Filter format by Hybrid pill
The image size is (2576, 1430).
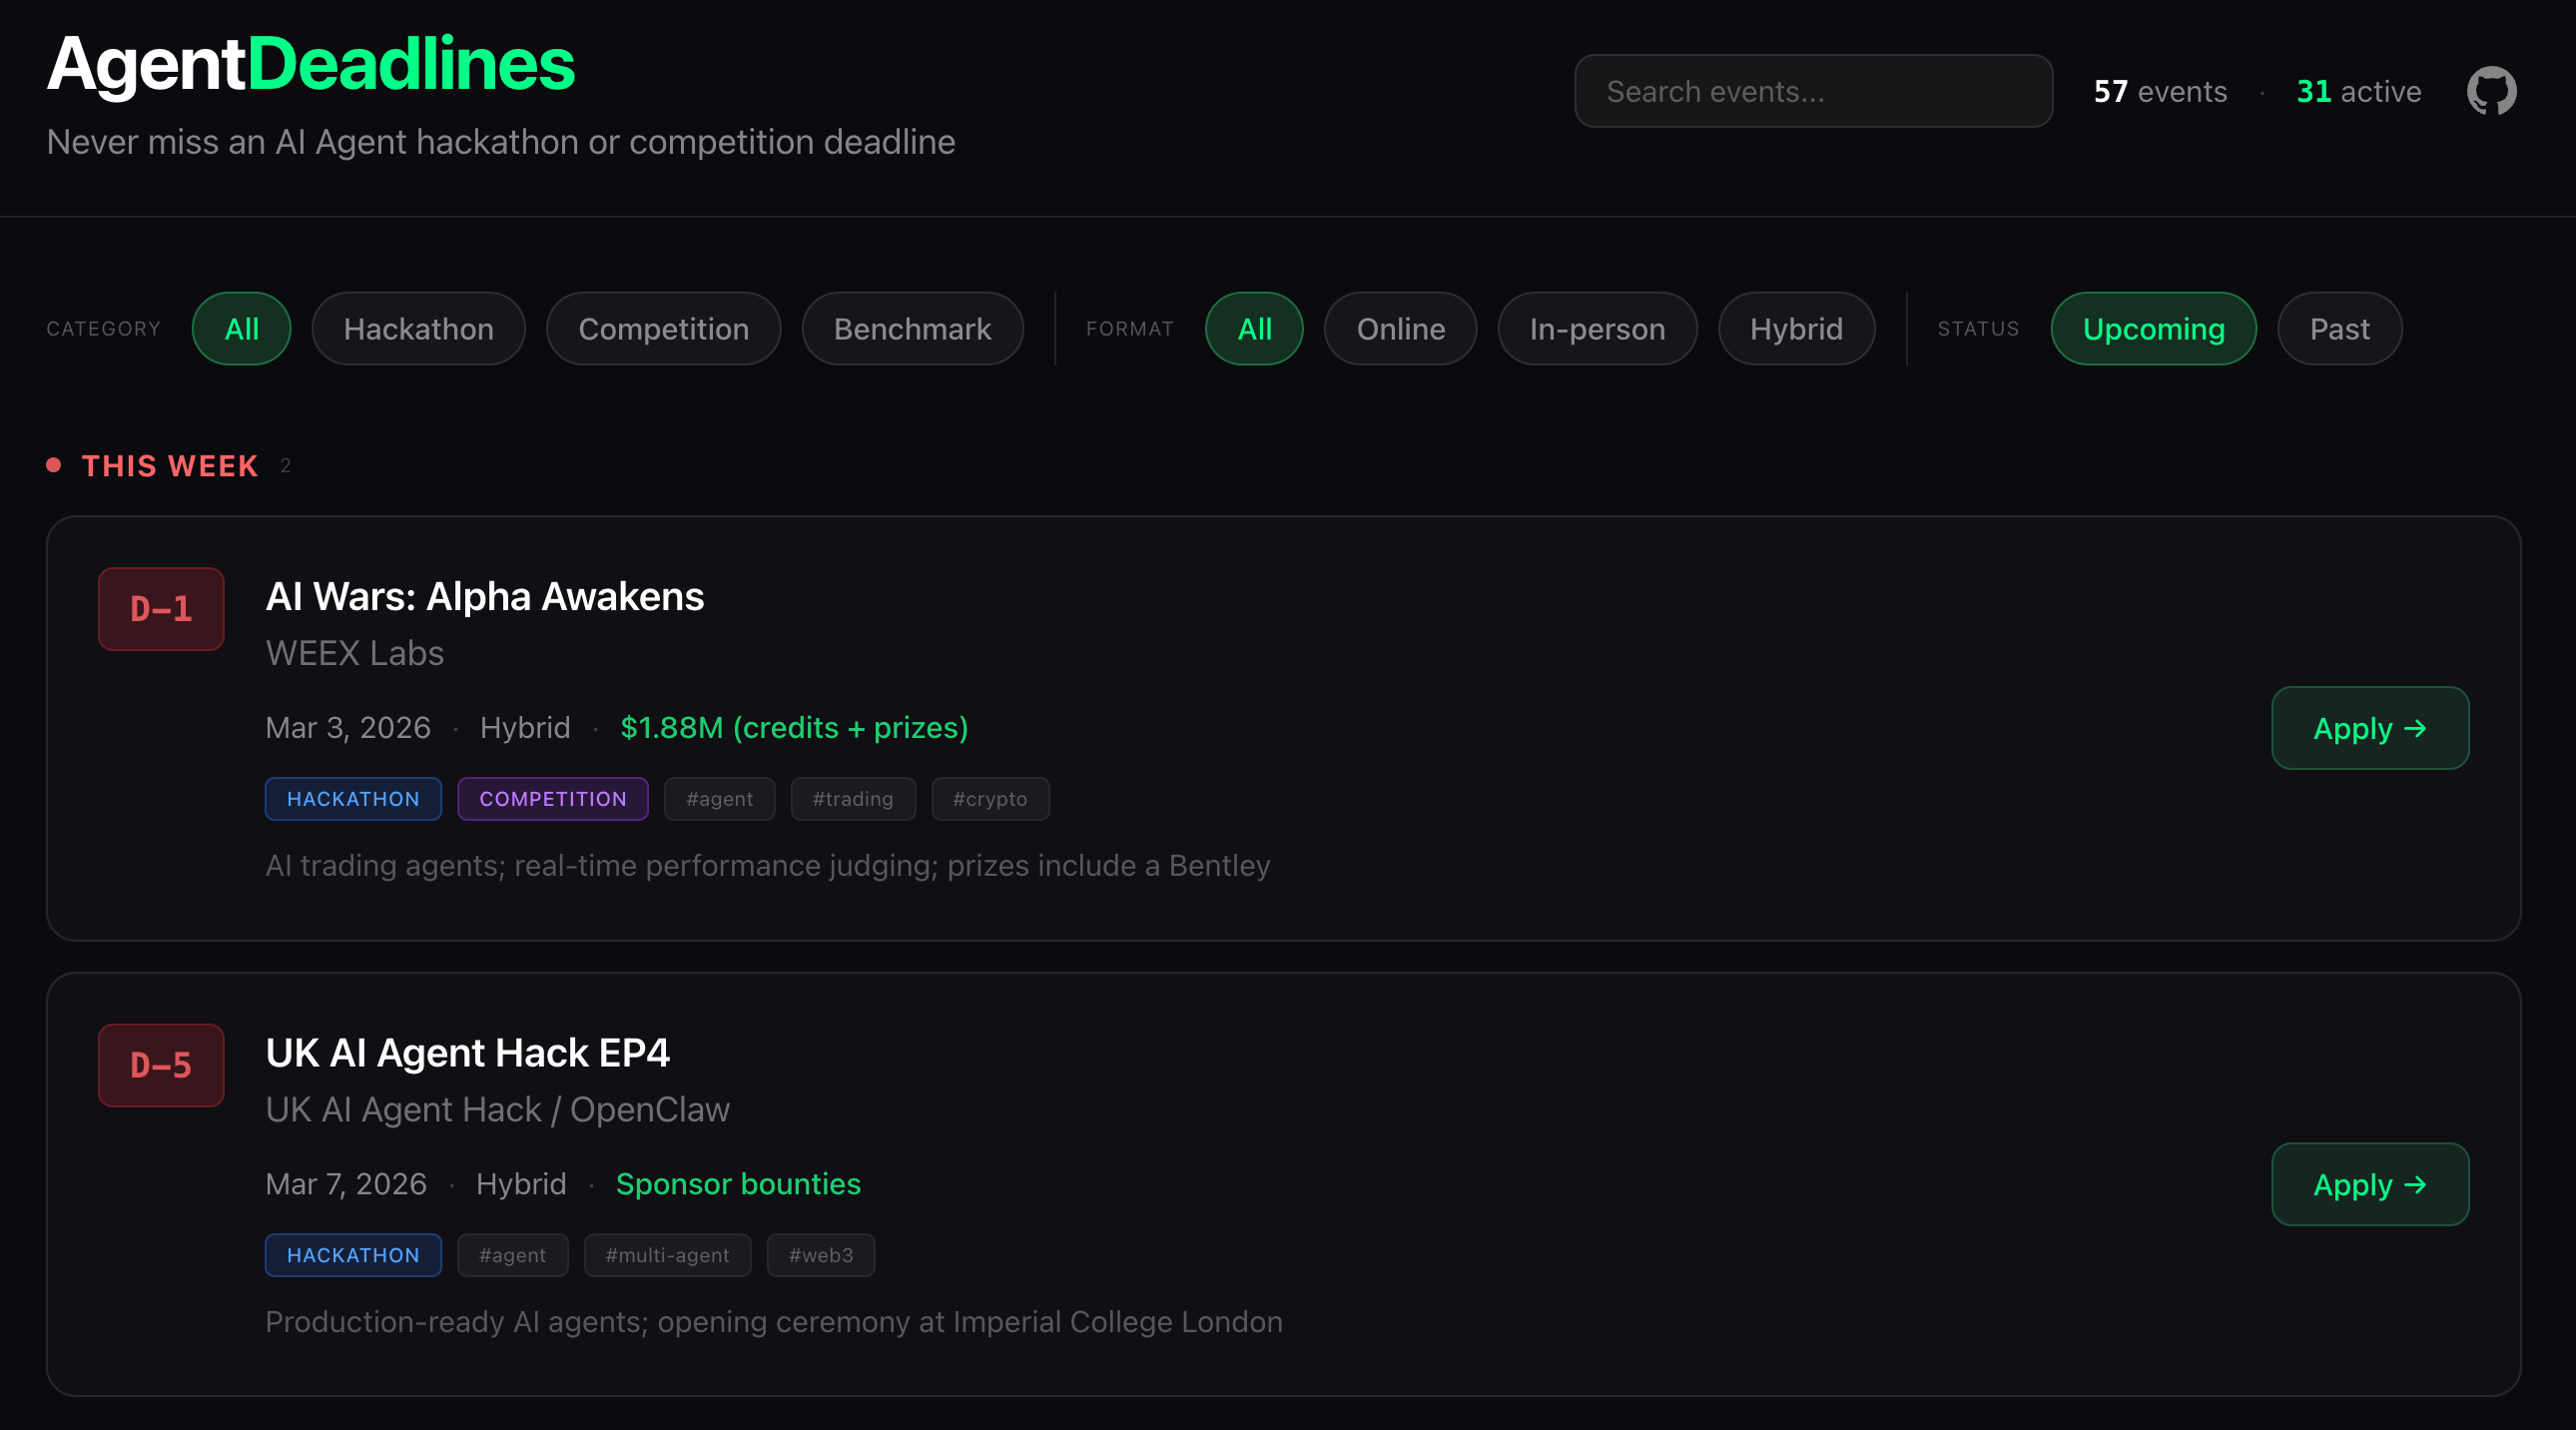tap(1796, 329)
